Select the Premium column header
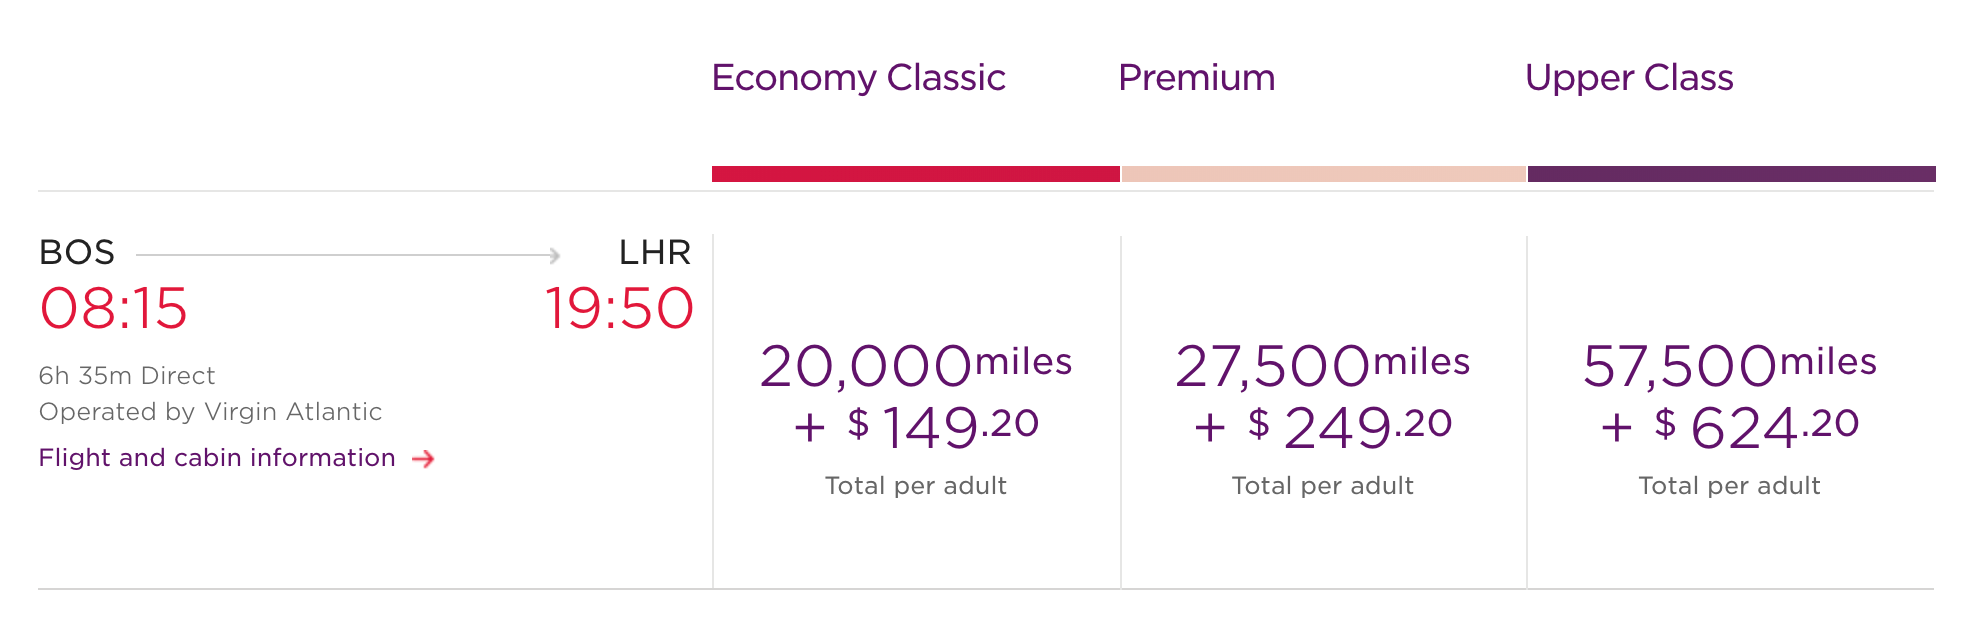Screen dimensions: 1968x620 tap(1196, 78)
